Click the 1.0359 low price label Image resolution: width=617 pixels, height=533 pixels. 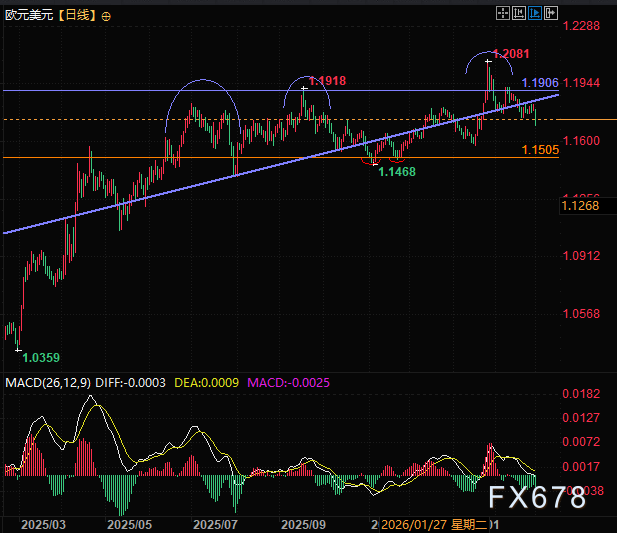tap(41, 358)
